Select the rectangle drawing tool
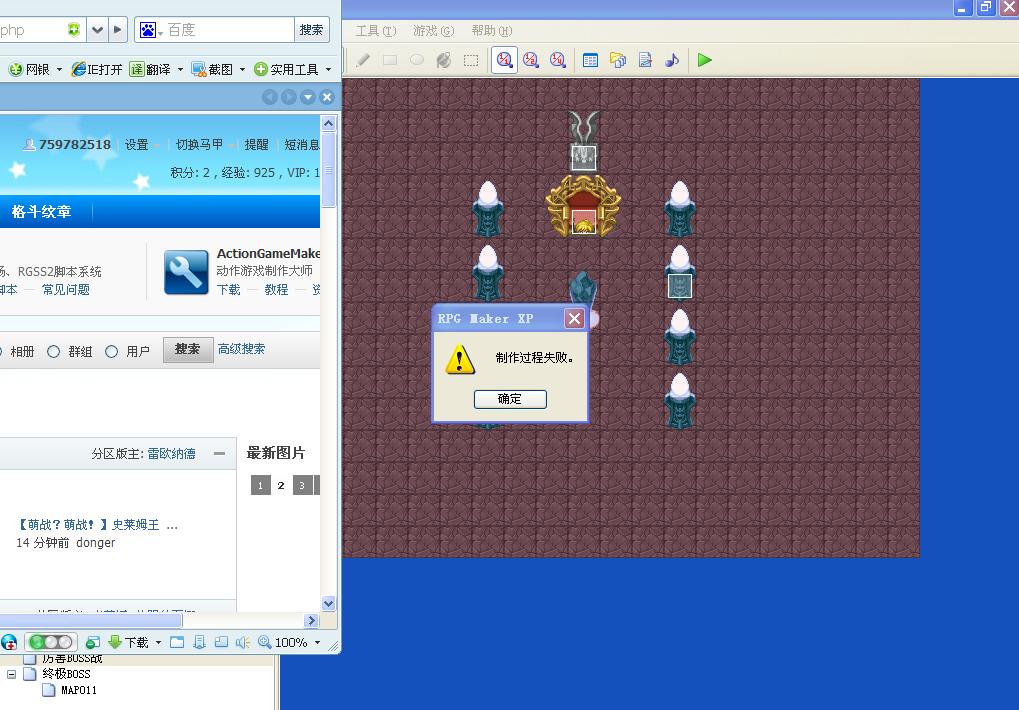This screenshot has width=1019, height=710. coord(390,60)
